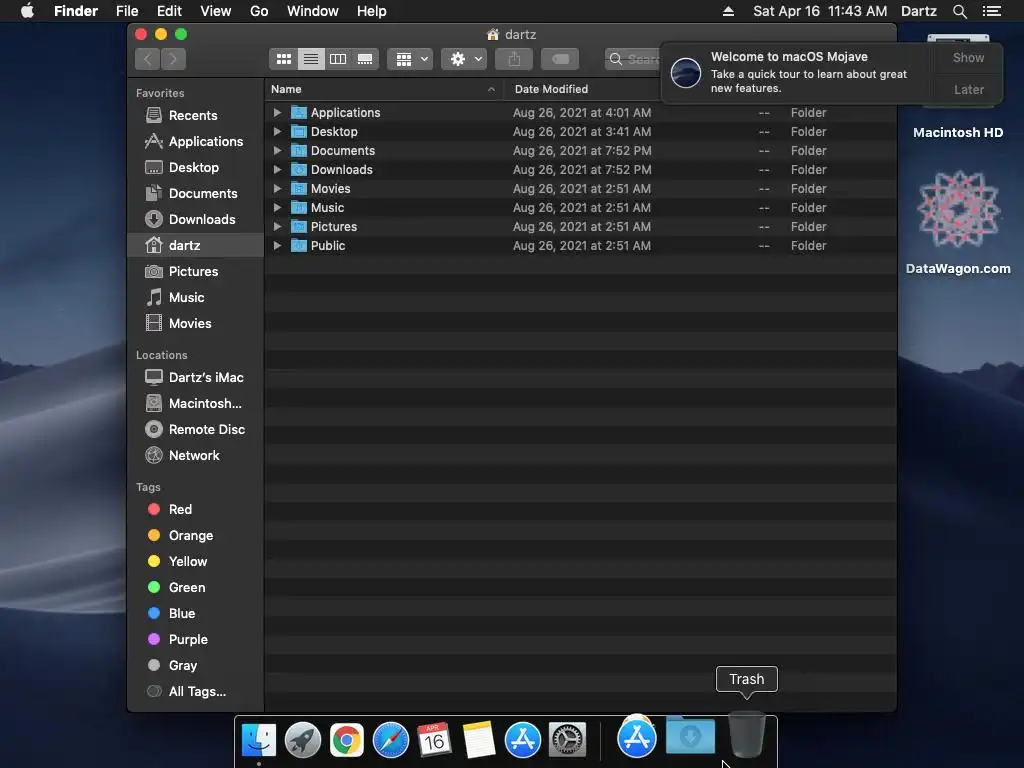Launch Google Chrome from the Dock
The width and height of the screenshot is (1024, 768).
tap(347, 740)
